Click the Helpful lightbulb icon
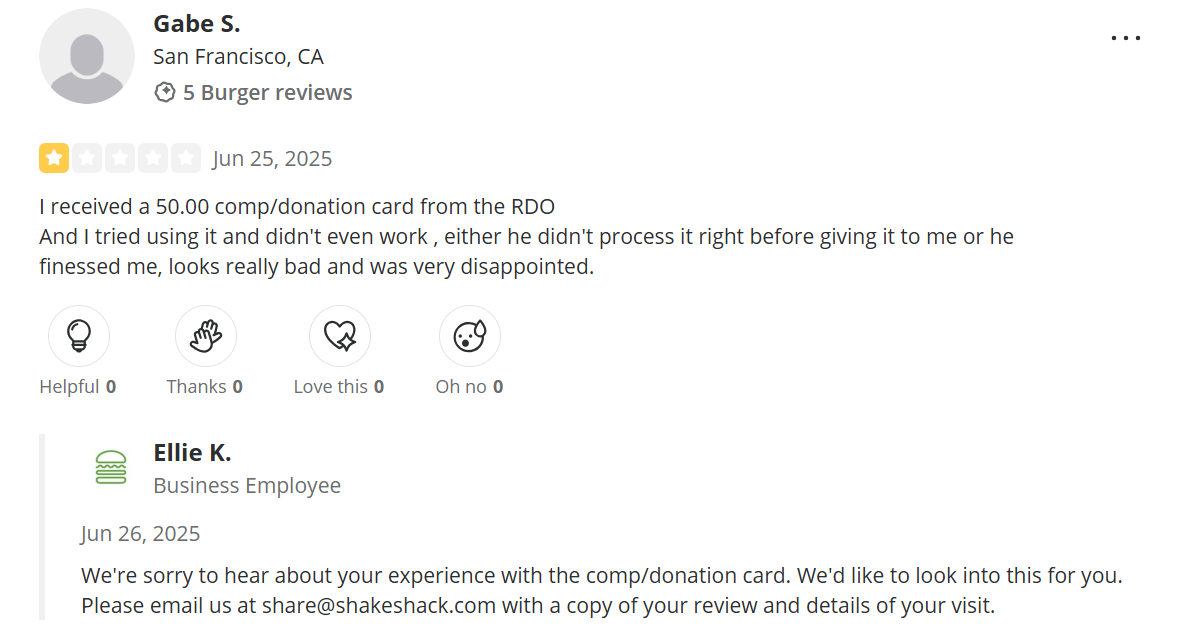 tap(78, 335)
